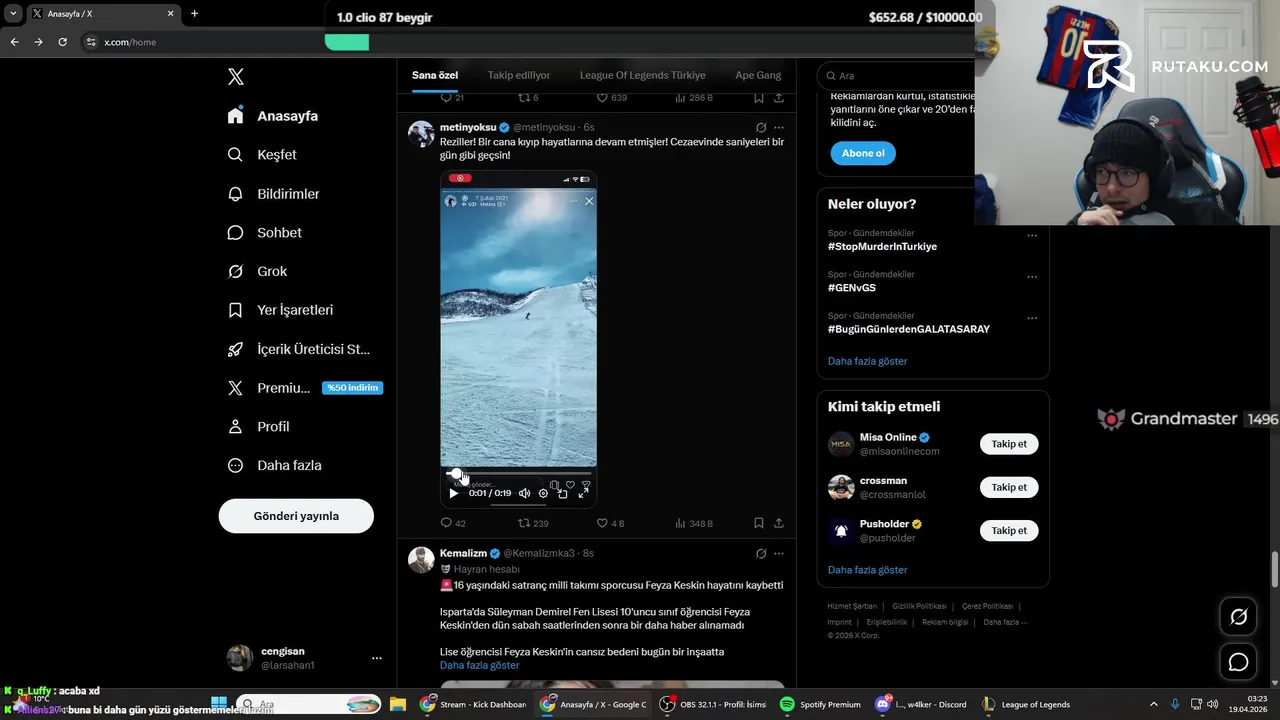
Task: Repost metinyoksu post (239)
Action: pos(533,523)
